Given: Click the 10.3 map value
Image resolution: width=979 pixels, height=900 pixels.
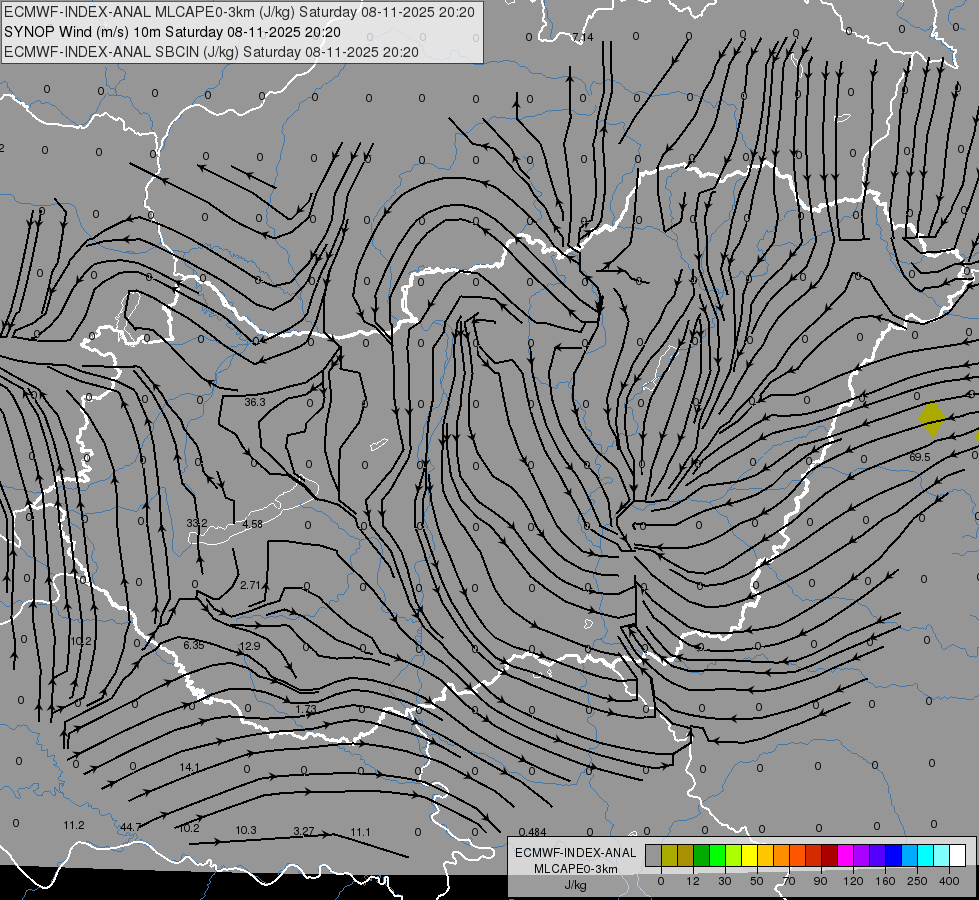Looking at the screenshot, I should coord(246,830).
